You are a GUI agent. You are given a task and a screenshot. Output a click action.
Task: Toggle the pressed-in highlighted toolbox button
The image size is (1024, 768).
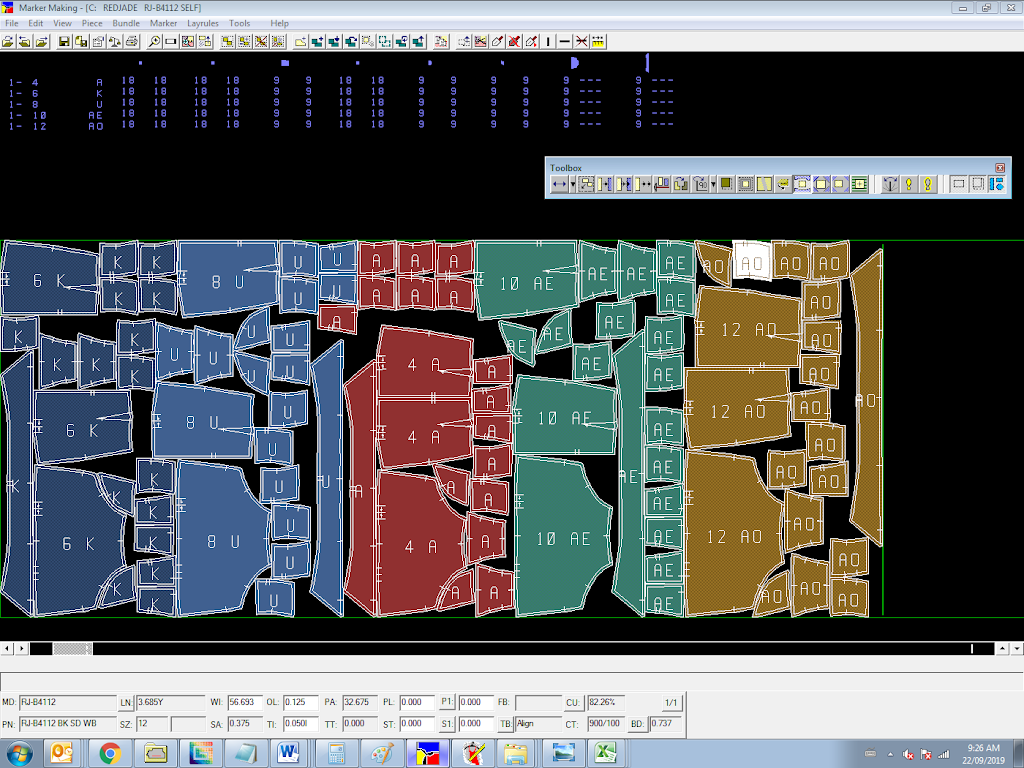pos(802,185)
